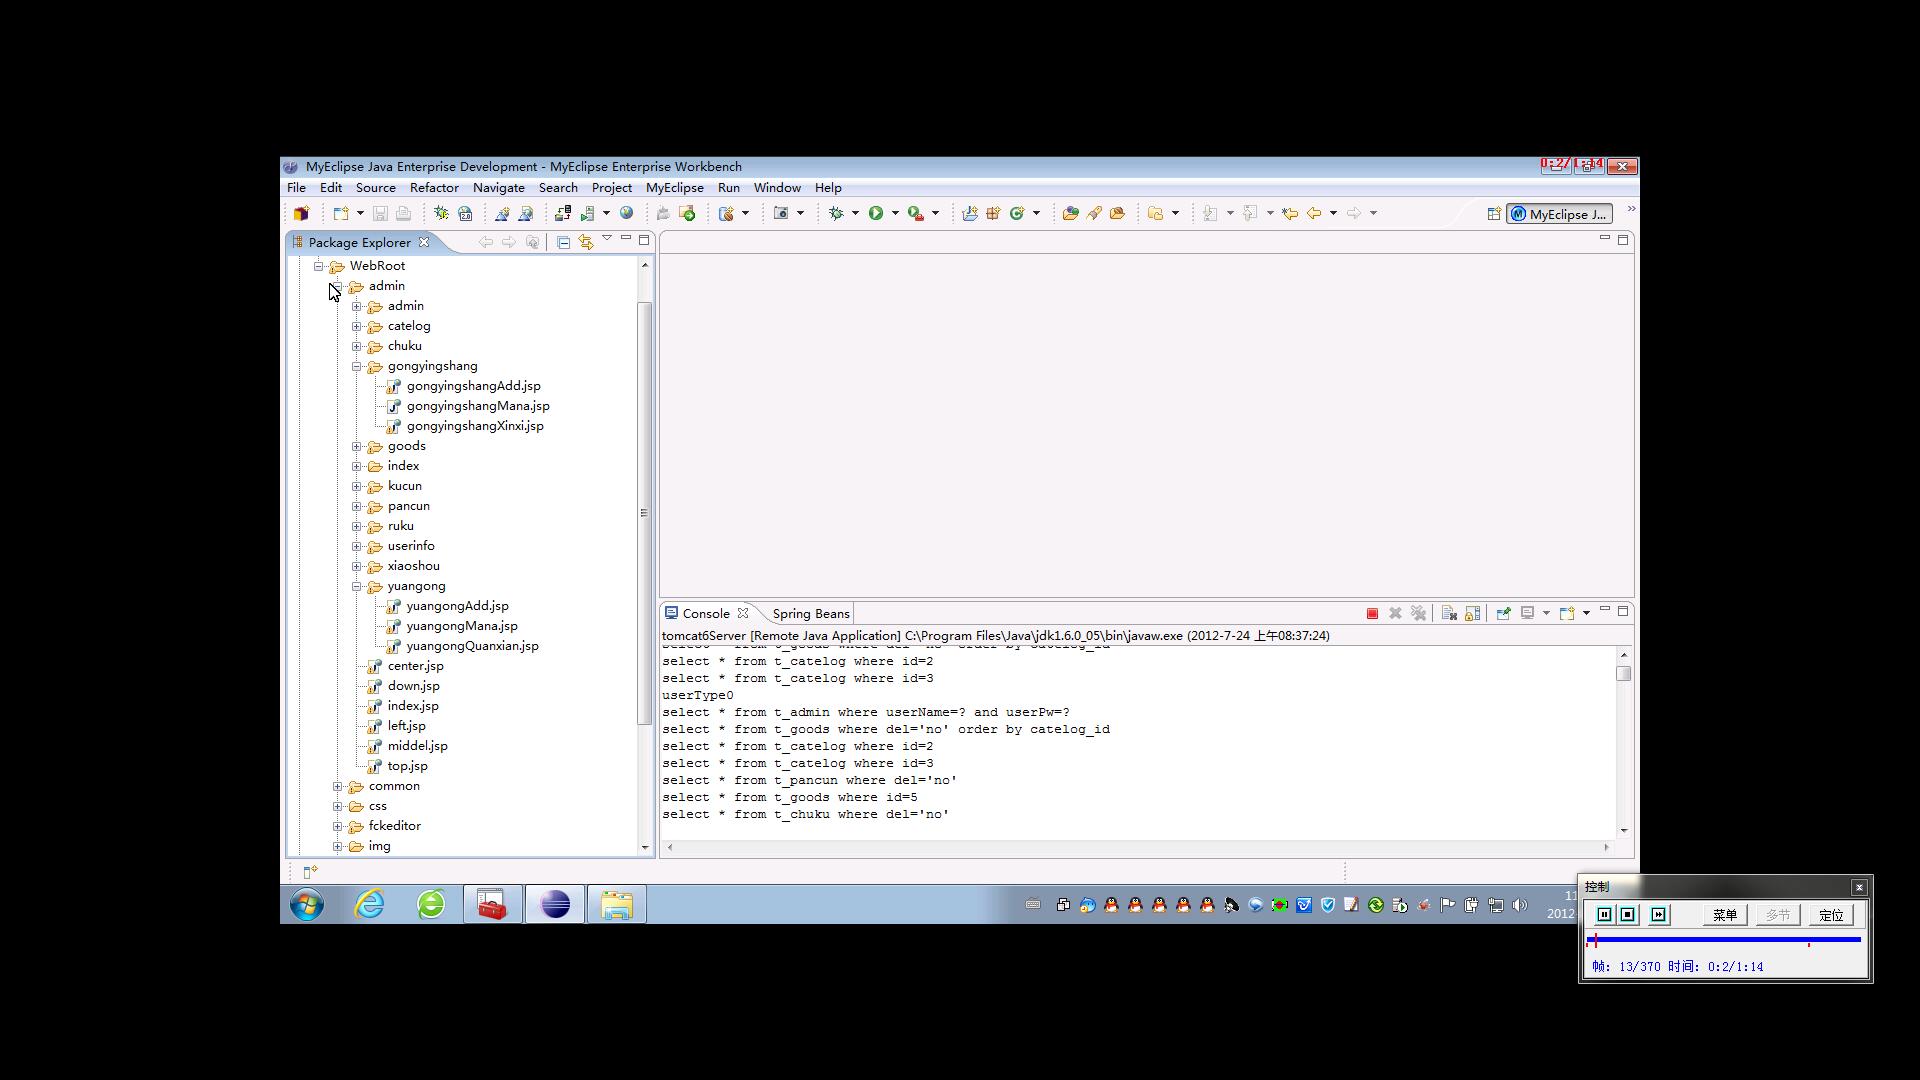Click the play/pause control in 控制 panel
Image resolution: width=1920 pixels, height=1080 pixels.
tap(1604, 915)
